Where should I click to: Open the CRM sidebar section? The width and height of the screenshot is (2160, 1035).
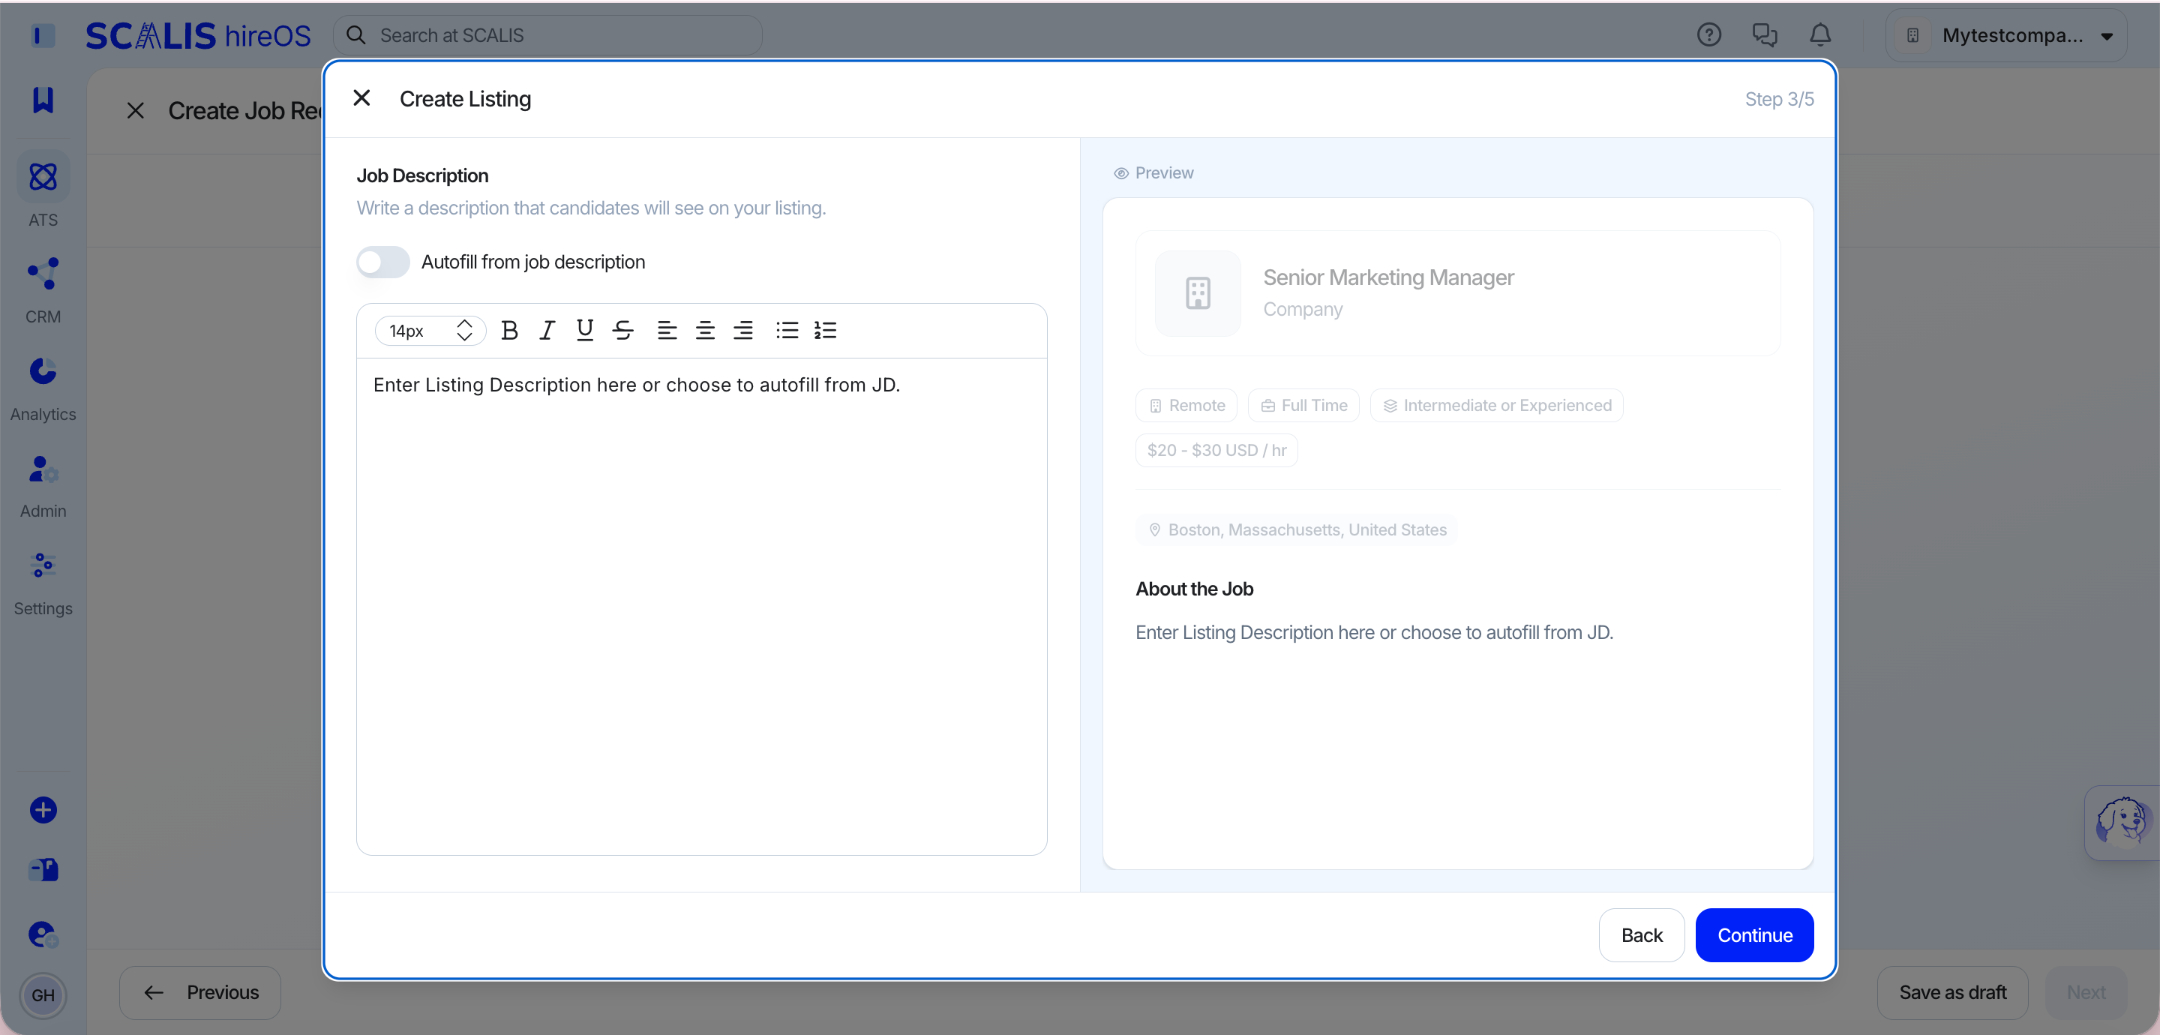click(43, 290)
